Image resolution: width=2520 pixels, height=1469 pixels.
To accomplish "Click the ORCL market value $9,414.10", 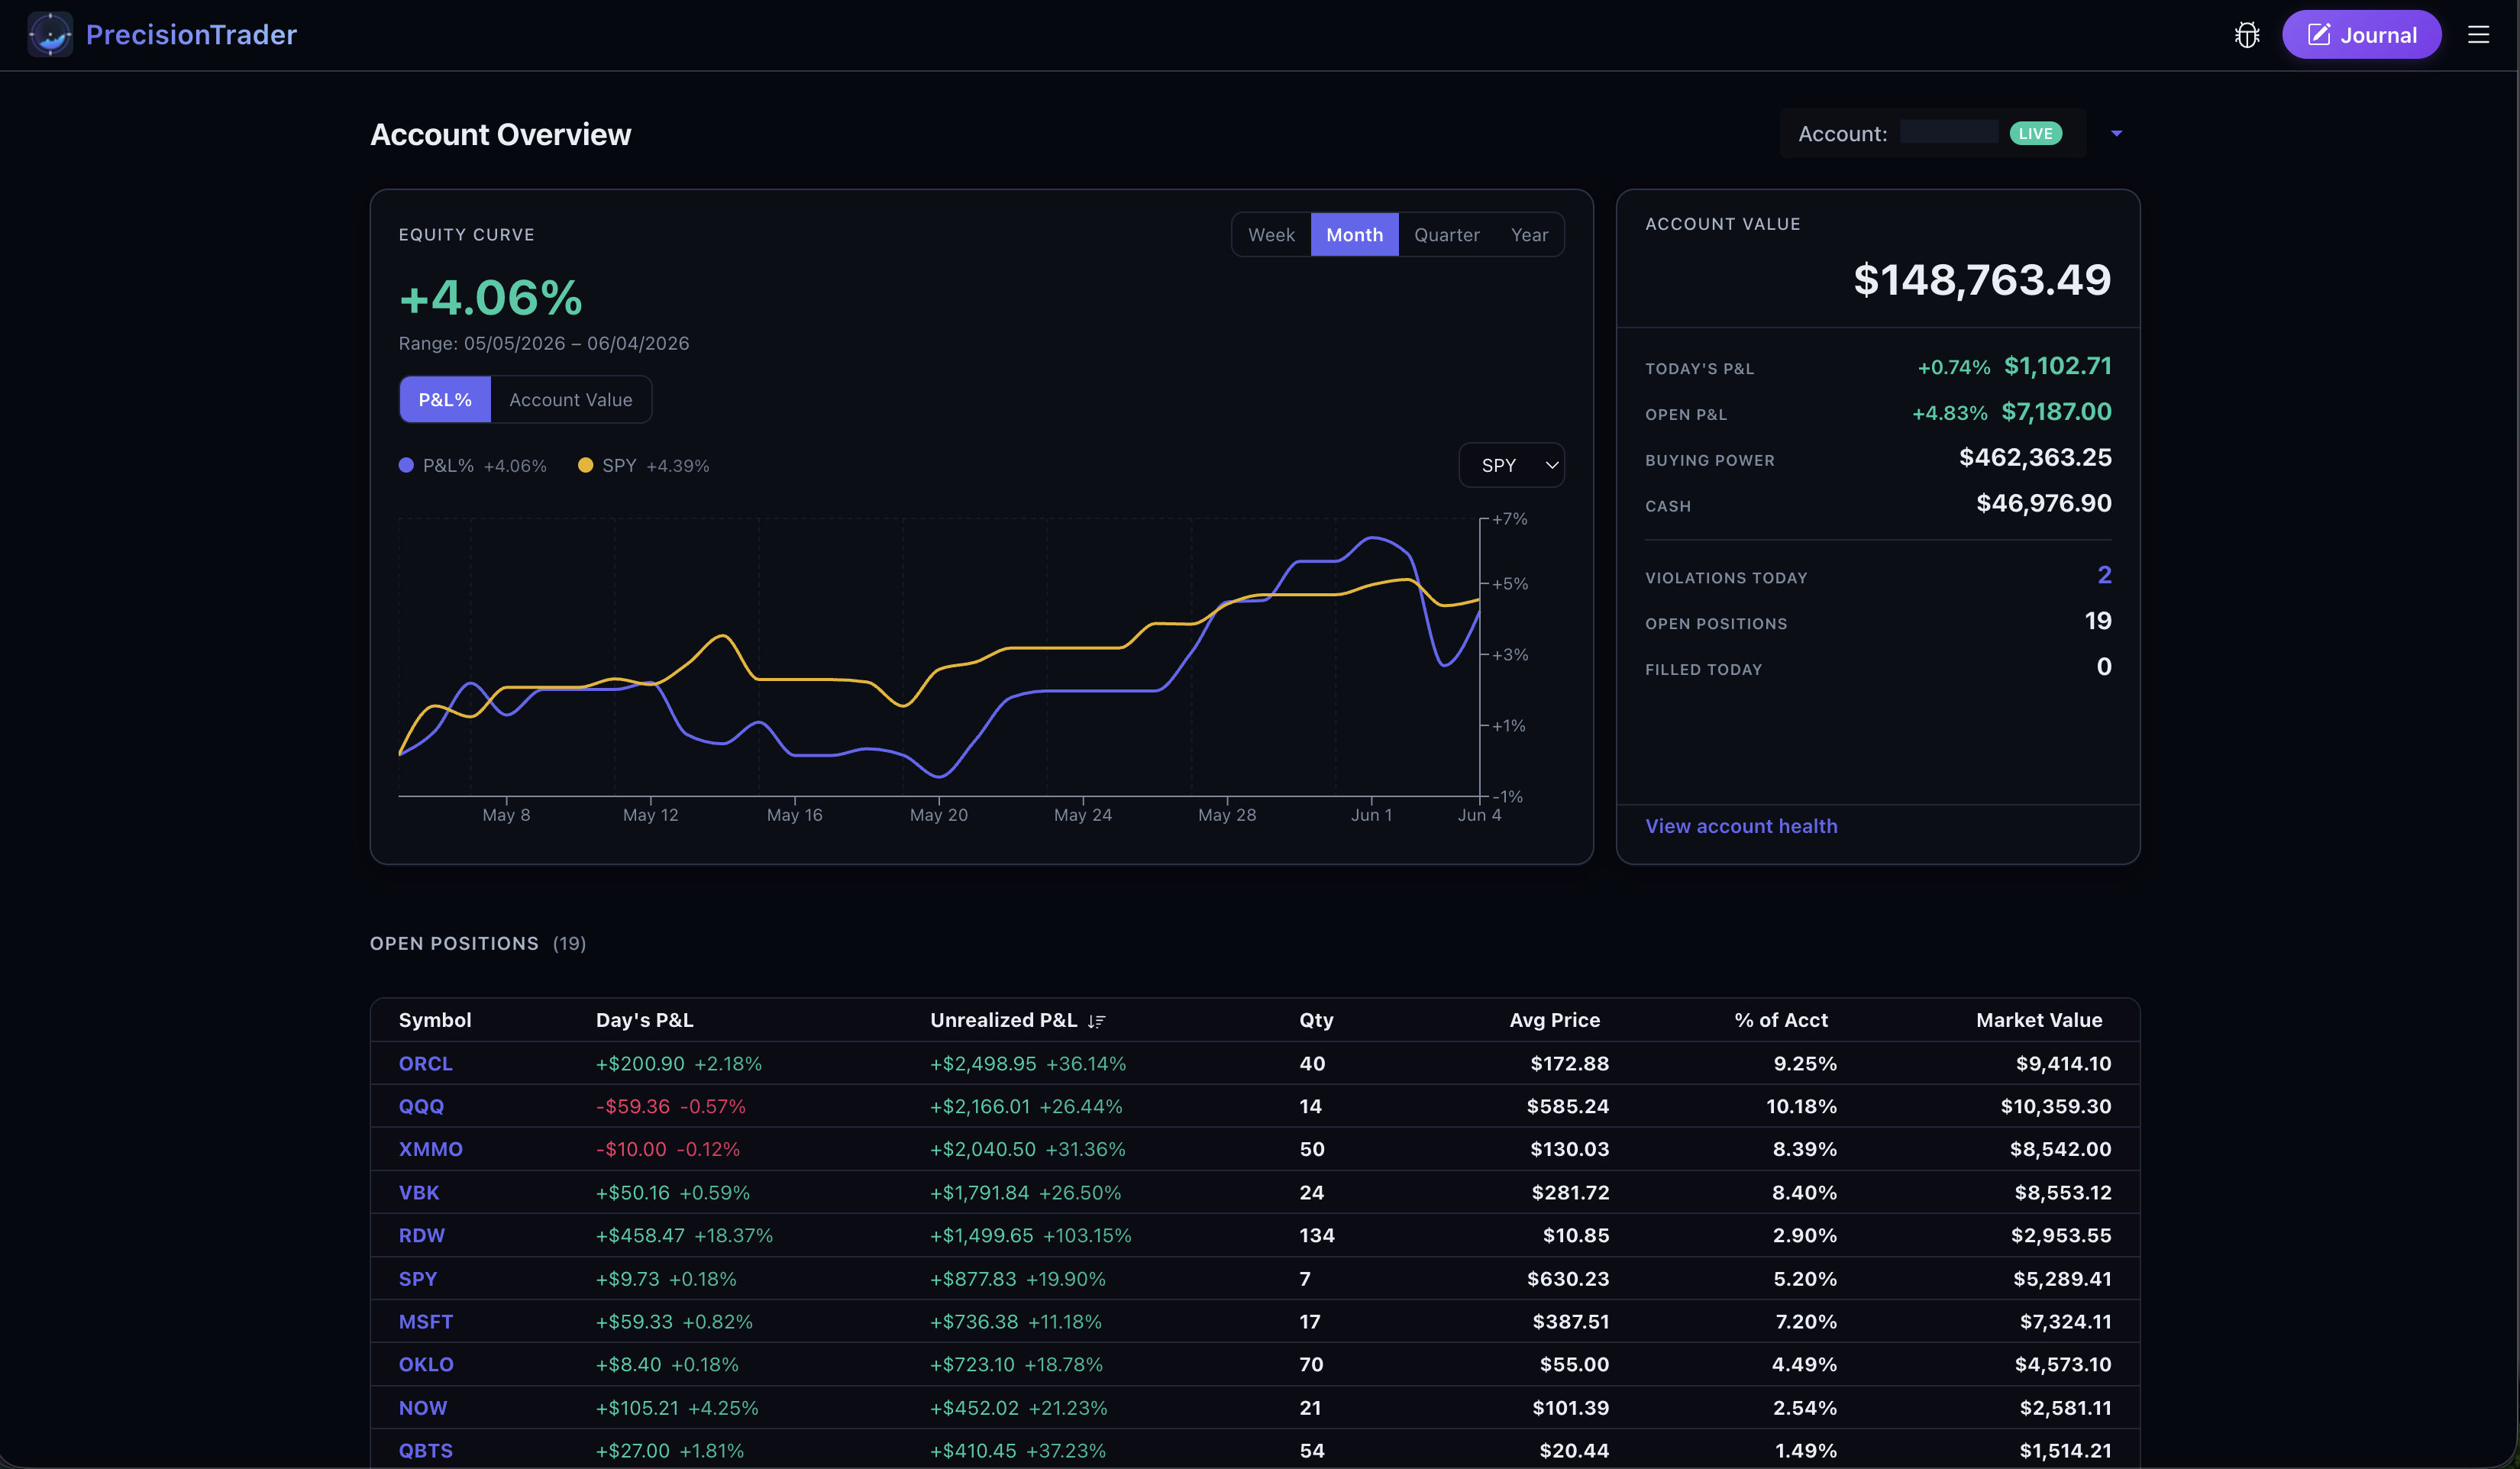I will pyautogui.click(x=2063, y=1064).
